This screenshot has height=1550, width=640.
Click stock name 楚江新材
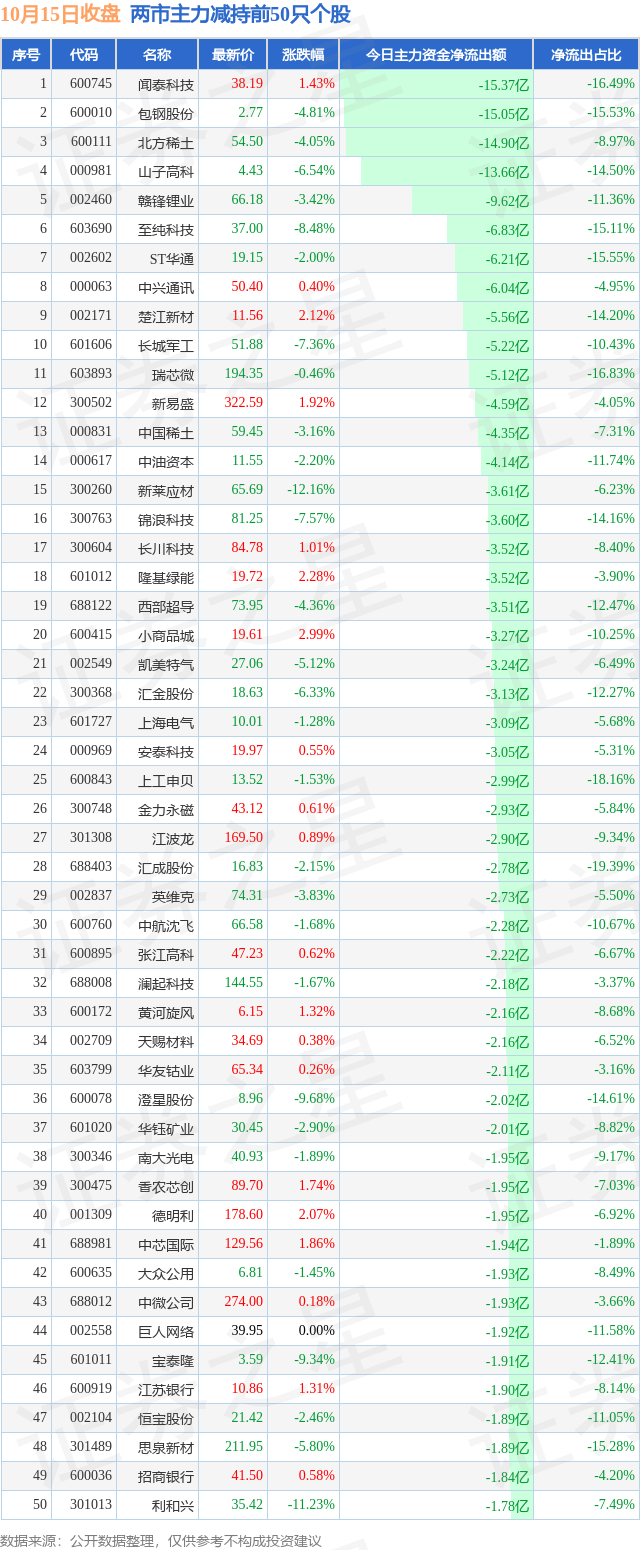[x=166, y=316]
